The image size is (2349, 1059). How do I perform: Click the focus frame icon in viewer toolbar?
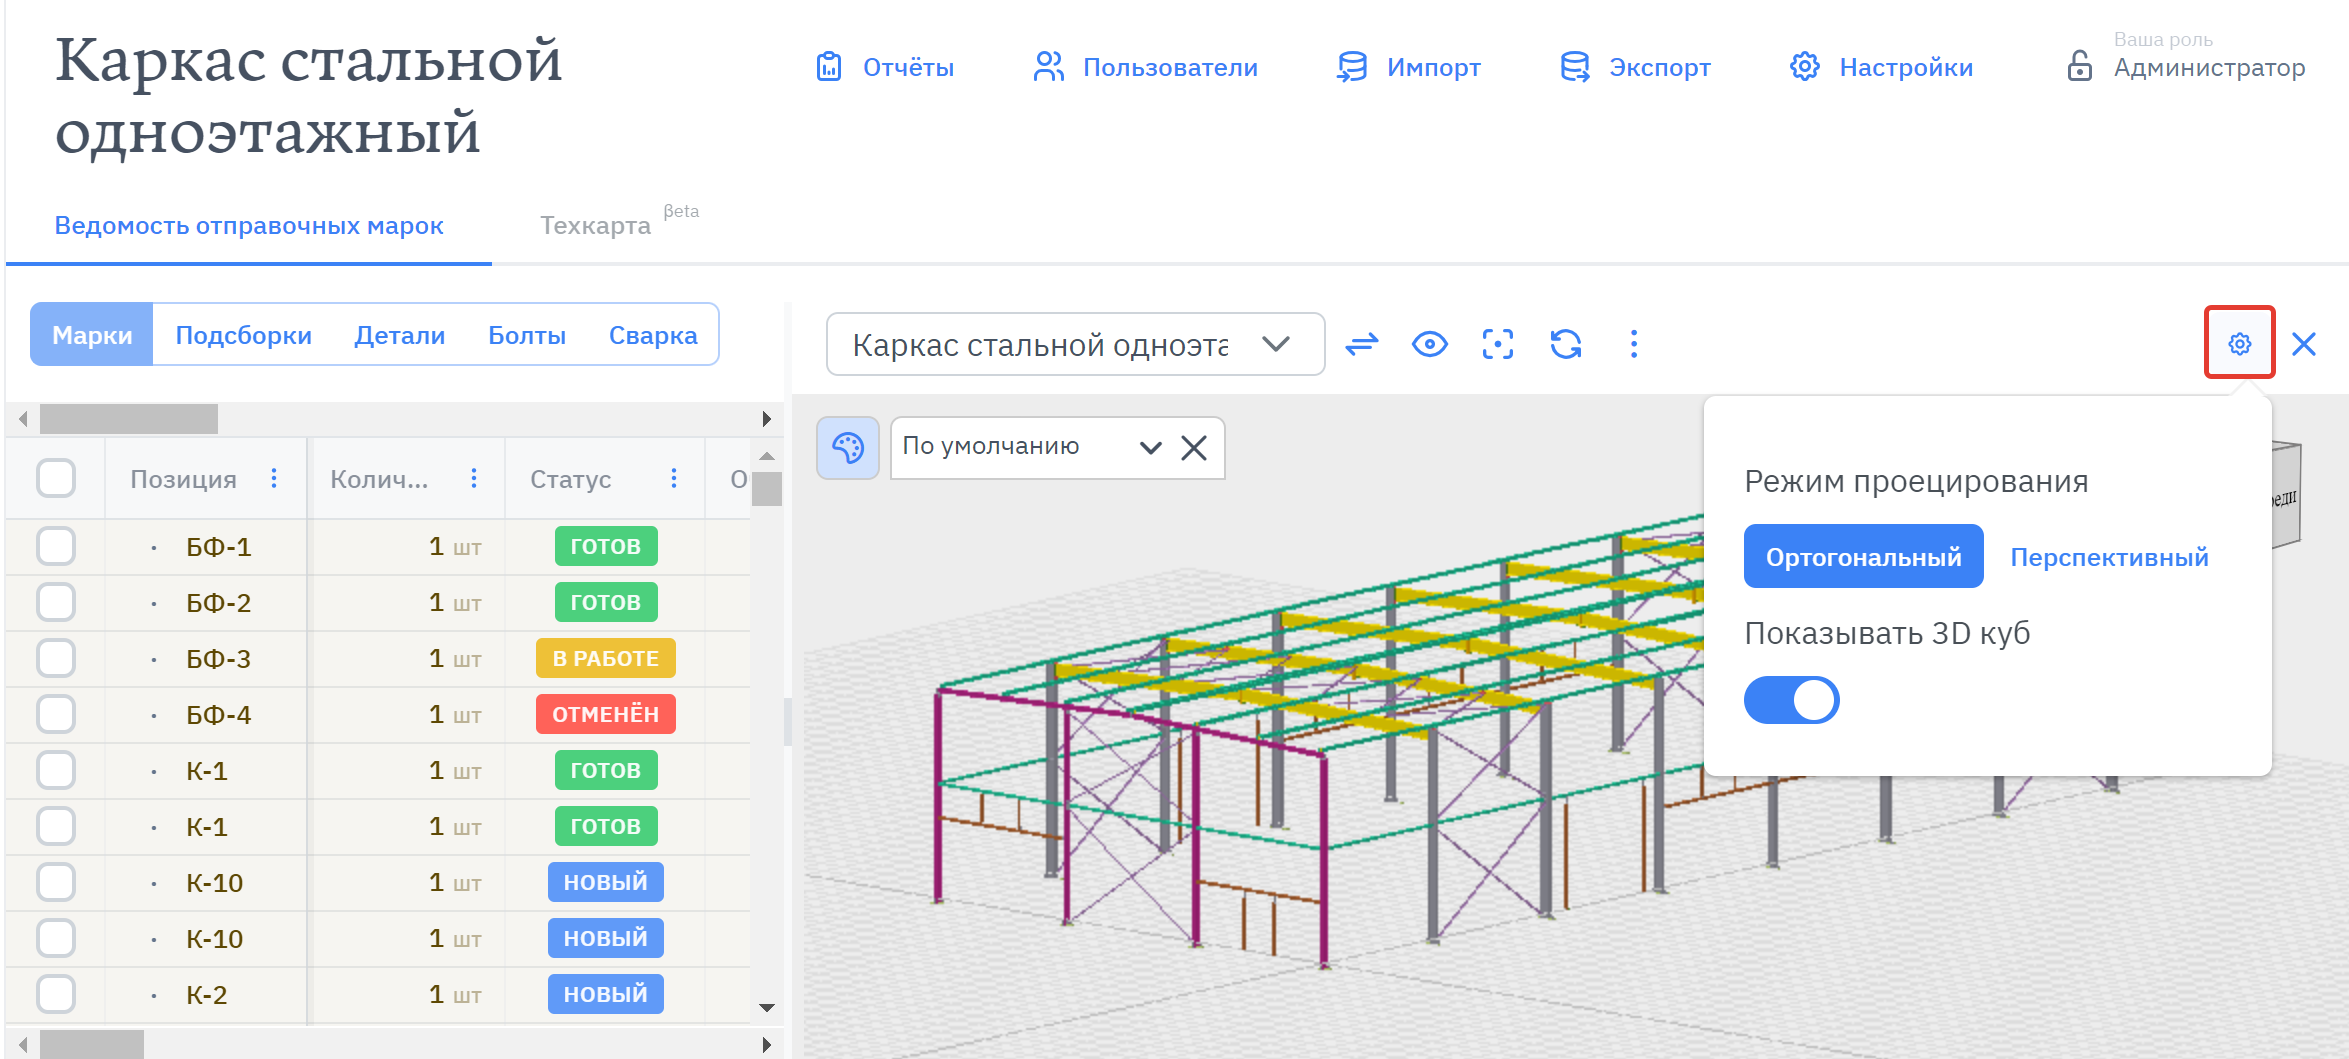point(1498,344)
